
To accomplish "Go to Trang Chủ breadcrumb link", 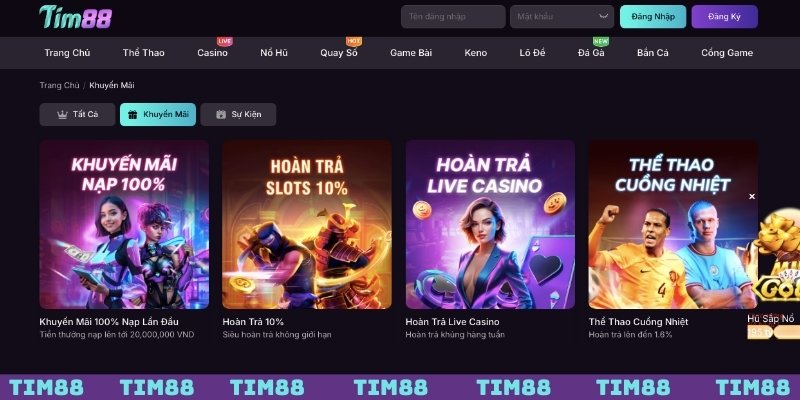I will (x=60, y=85).
